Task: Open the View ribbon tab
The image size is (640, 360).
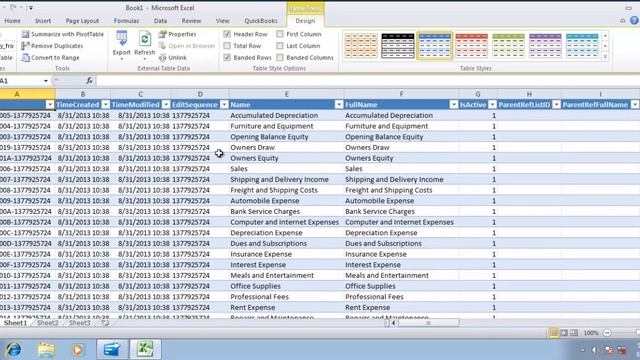Action: pos(222,21)
